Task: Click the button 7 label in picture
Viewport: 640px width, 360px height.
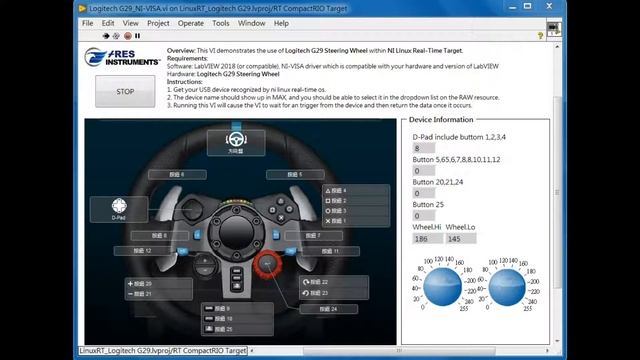Action: tap(313, 236)
